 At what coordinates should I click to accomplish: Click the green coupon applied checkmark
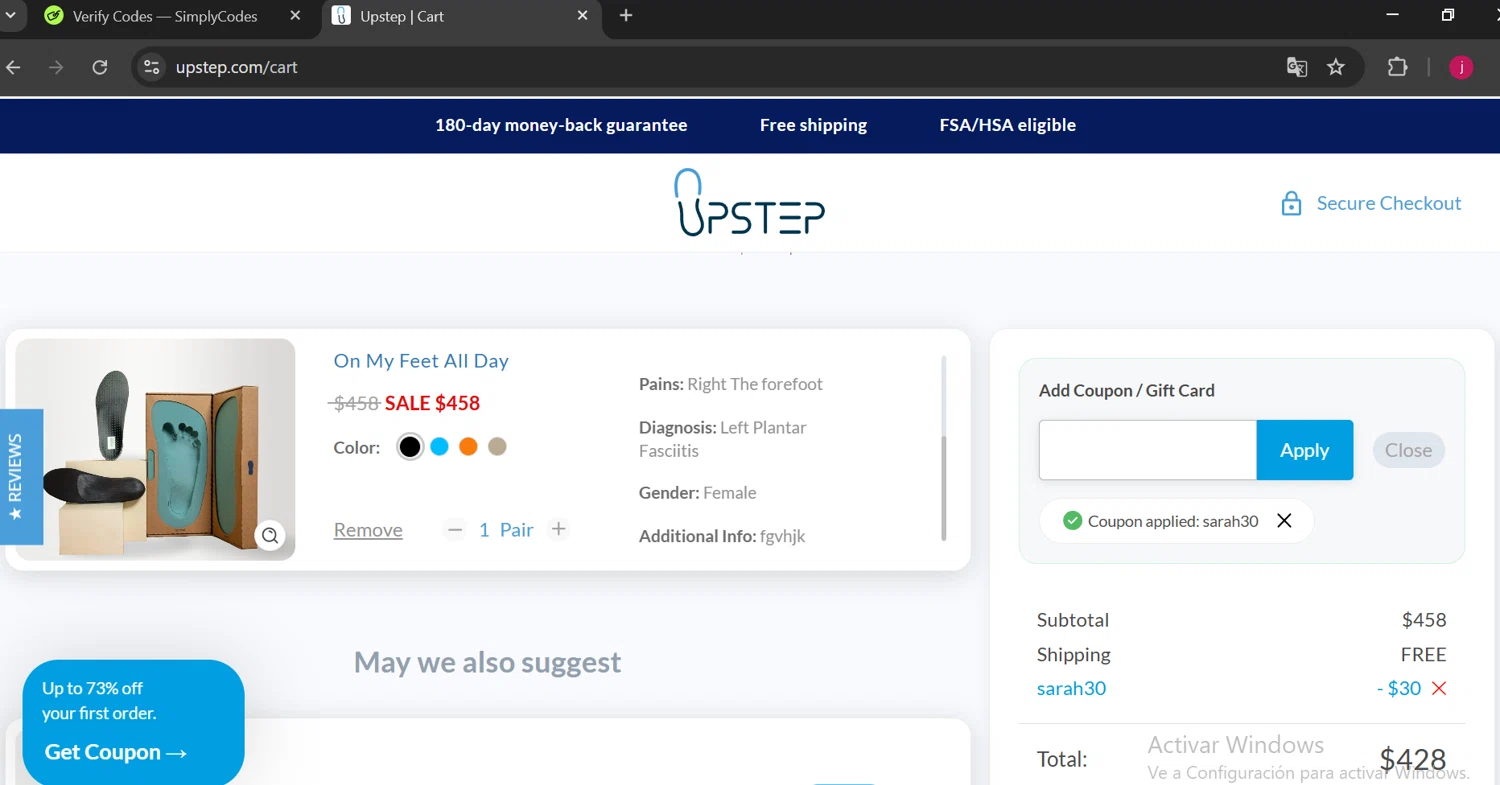pyautogui.click(x=1072, y=521)
